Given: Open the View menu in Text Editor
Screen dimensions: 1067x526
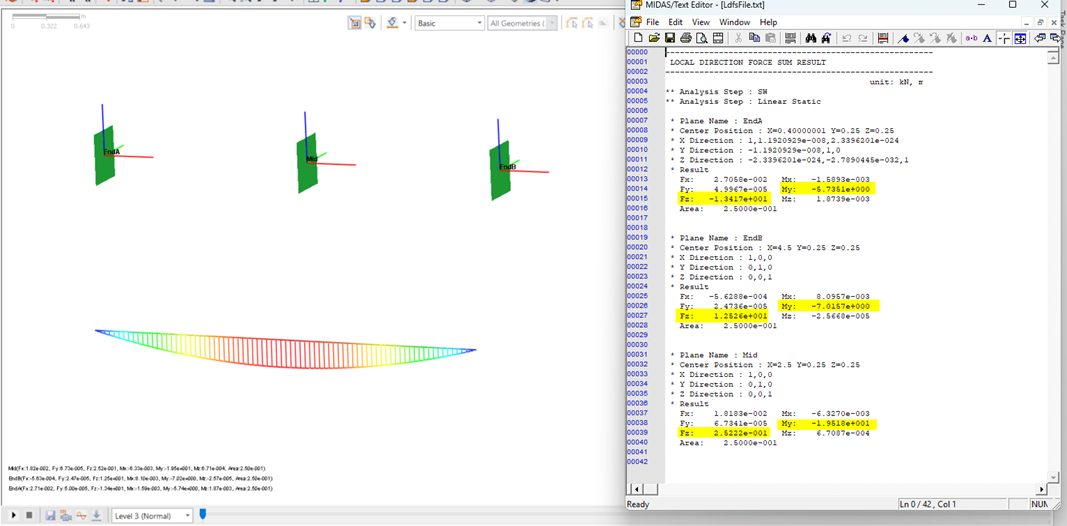Looking at the screenshot, I should pos(699,22).
